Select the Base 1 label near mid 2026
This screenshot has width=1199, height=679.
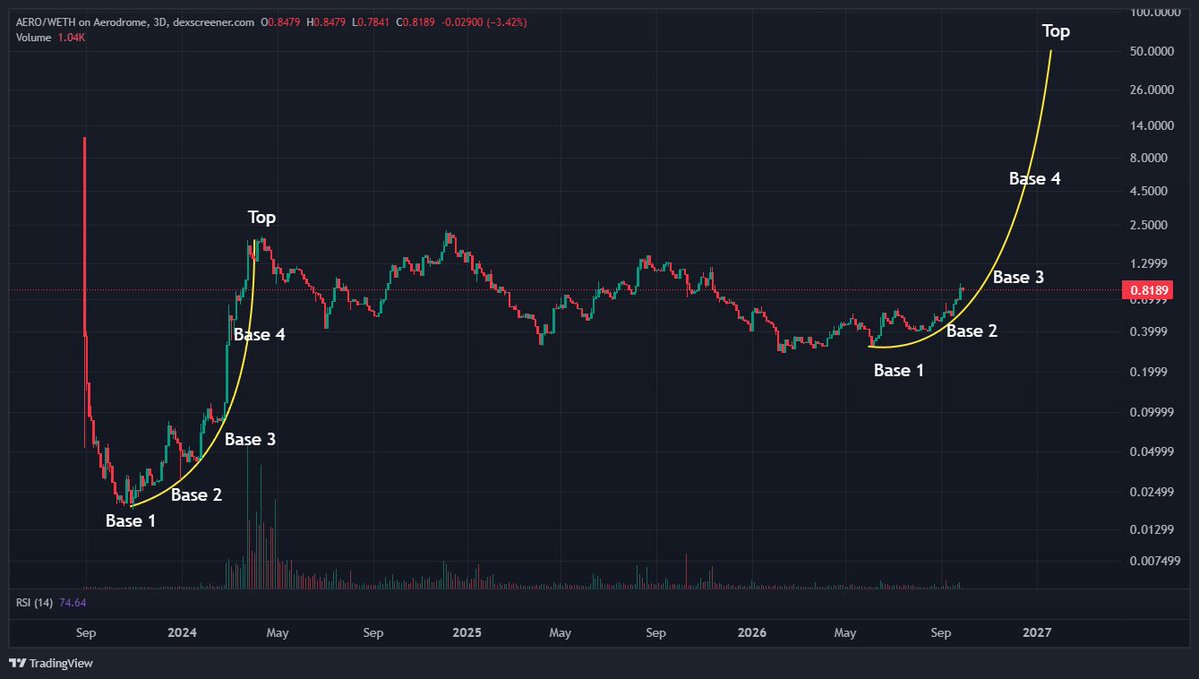[898, 370]
